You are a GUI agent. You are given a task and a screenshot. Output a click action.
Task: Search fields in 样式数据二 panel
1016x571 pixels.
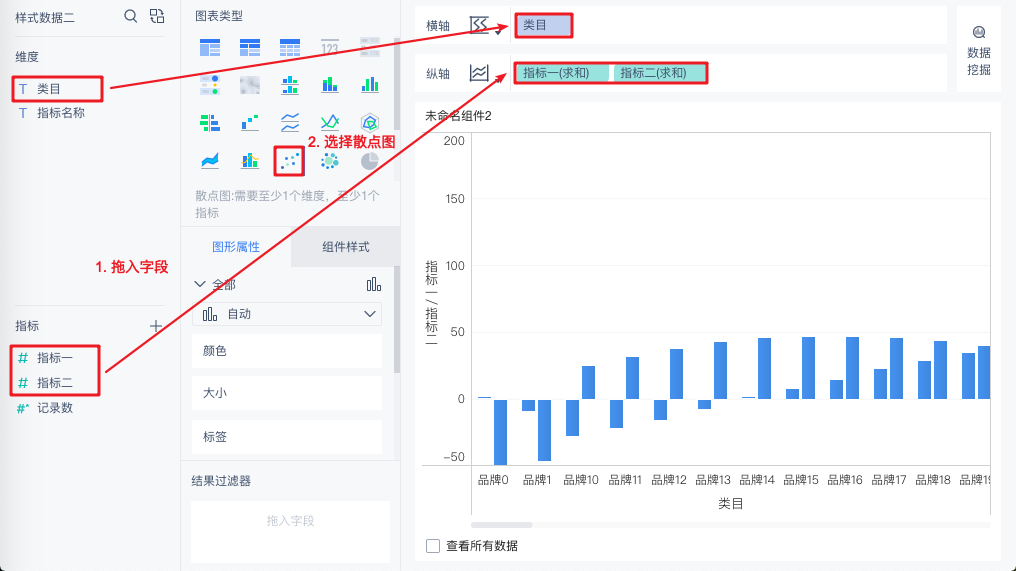click(x=131, y=16)
